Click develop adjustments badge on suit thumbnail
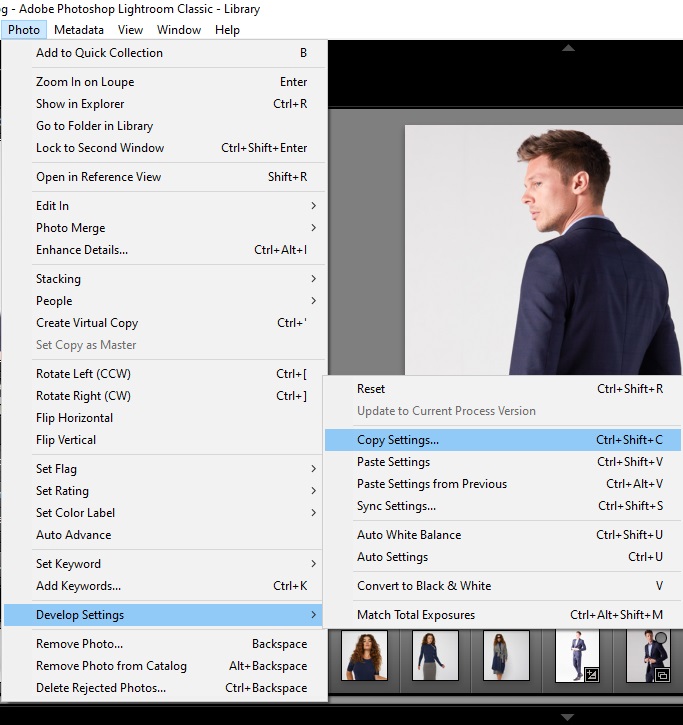The image size is (683, 725). (591, 675)
